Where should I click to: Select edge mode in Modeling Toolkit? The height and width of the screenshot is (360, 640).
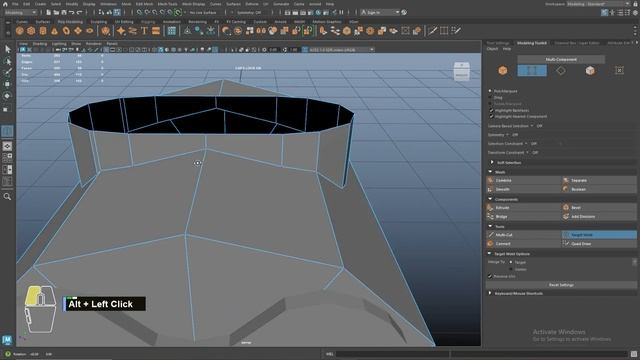pyautogui.click(x=532, y=71)
